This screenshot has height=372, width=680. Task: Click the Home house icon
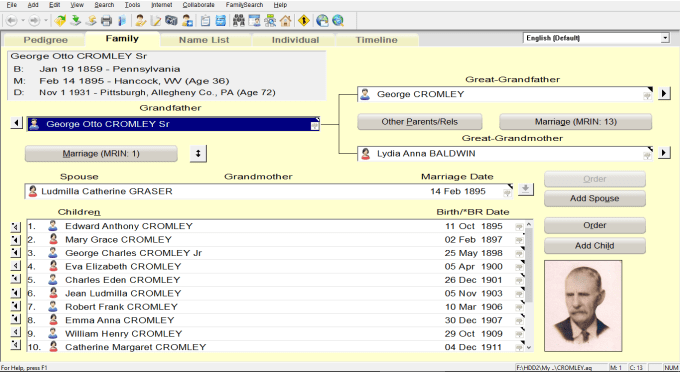coord(285,20)
